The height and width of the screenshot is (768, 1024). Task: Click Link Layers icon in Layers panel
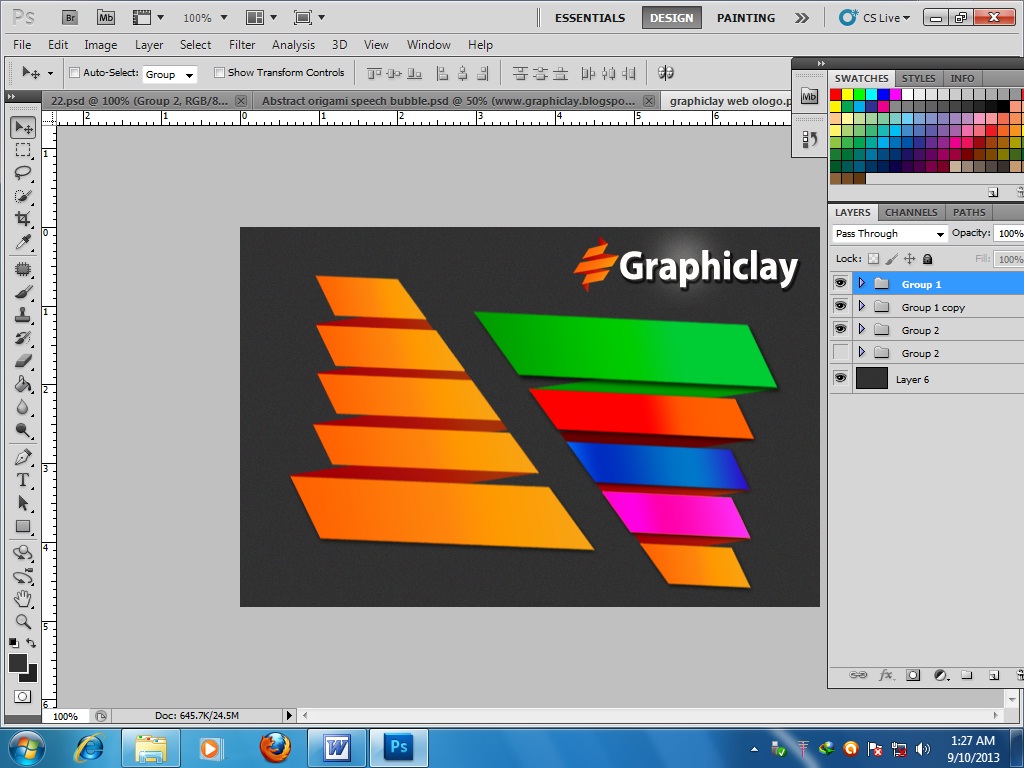pyautogui.click(x=857, y=675)
